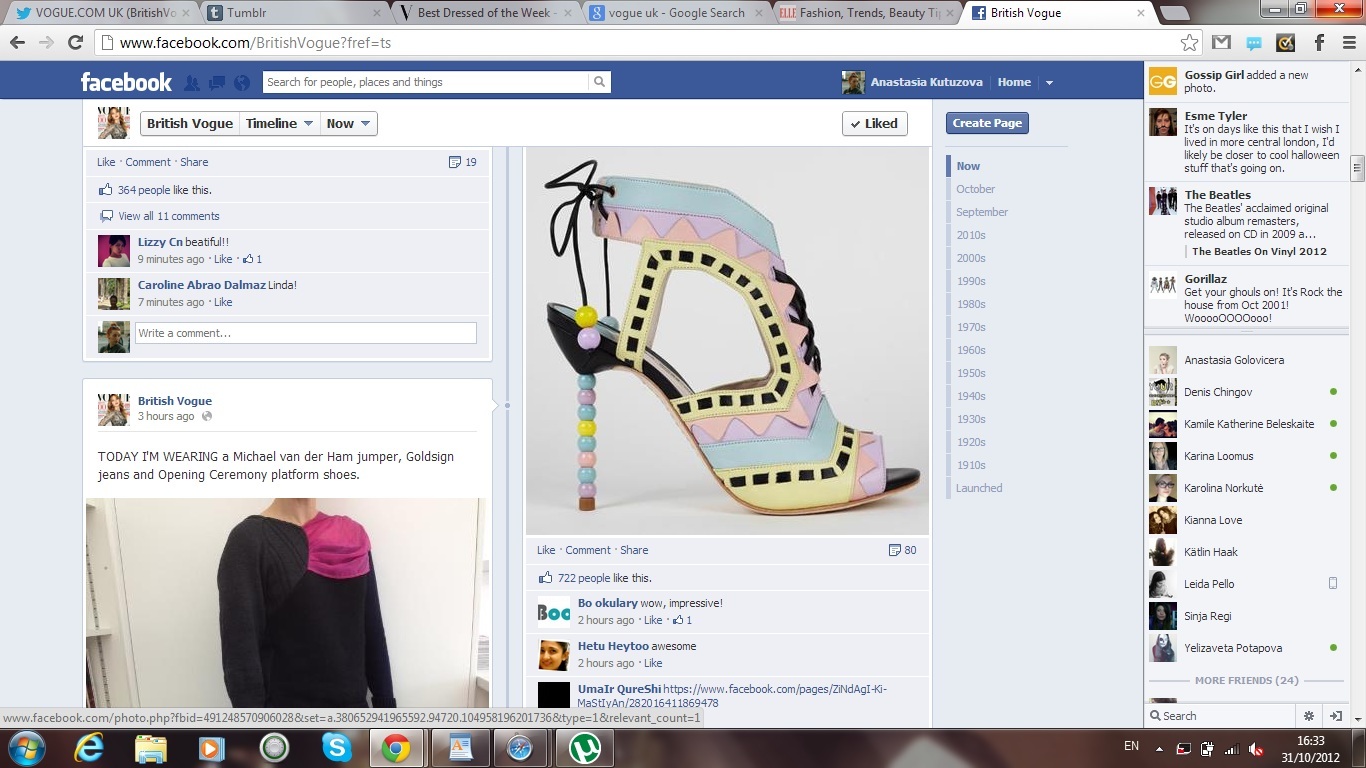1366x768 pixels.
Task: Toggle the Liked button
Action: click(875, 123)
